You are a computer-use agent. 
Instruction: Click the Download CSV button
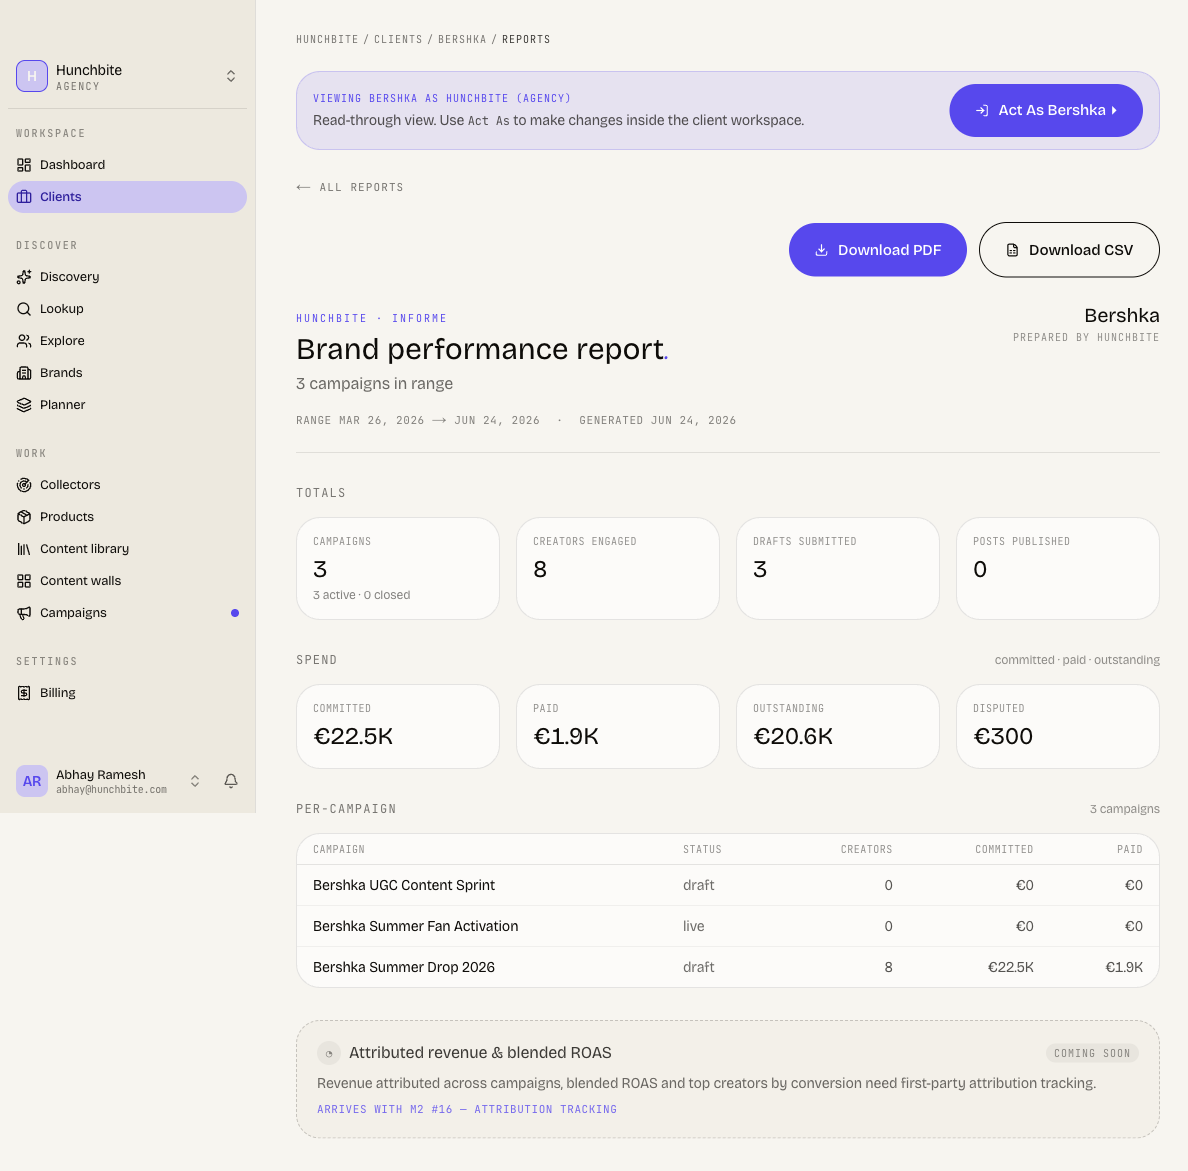[x=1069, y=250]
